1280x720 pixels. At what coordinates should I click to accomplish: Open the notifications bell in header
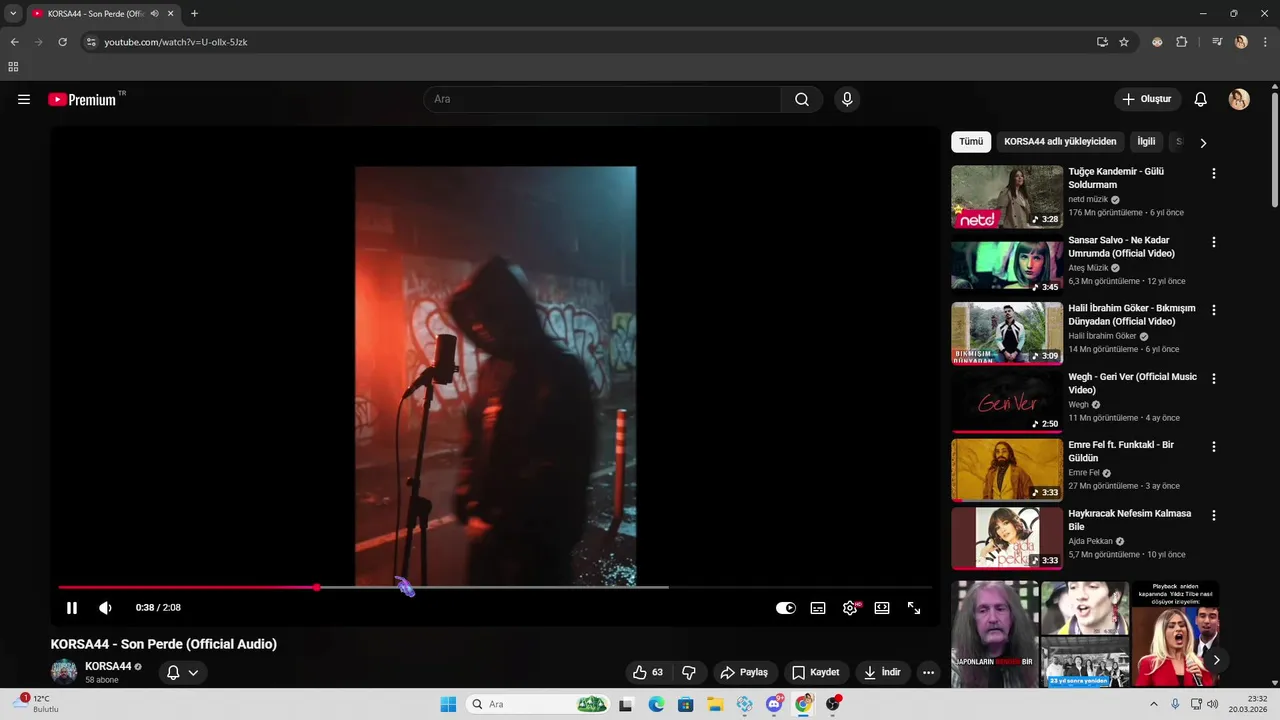click(1201, 99)
